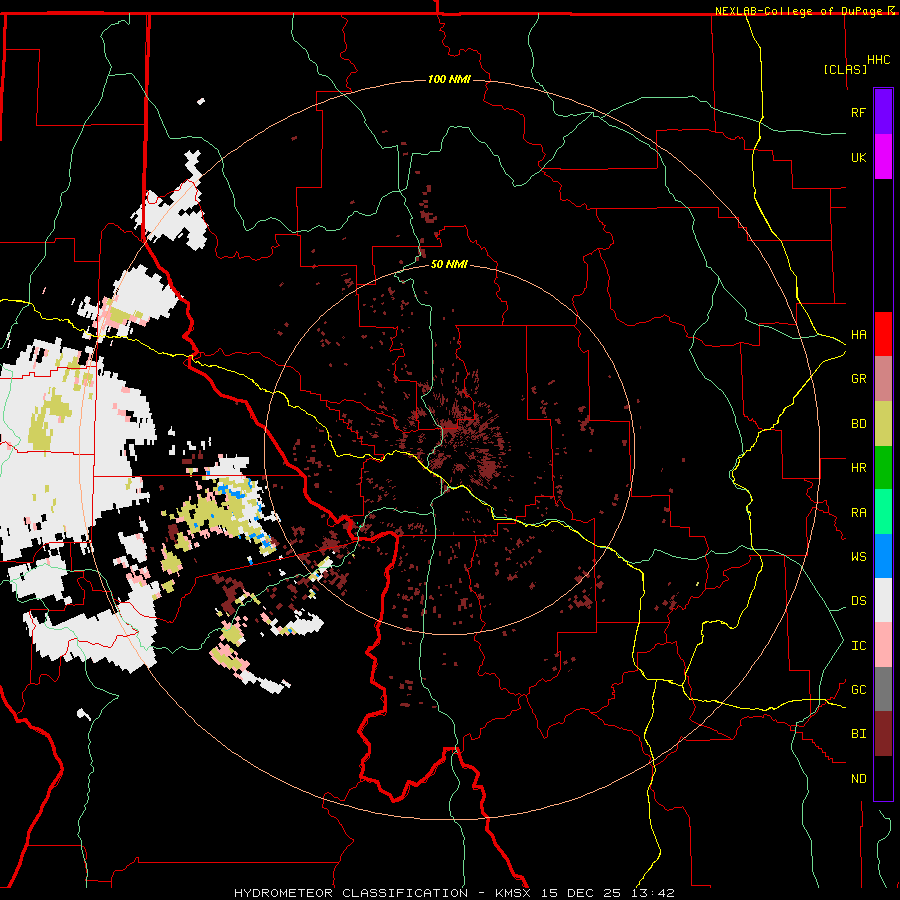This screenshot has height=900, width=900.
Task: Click the GC legend label
Action: tap(858, 690)
